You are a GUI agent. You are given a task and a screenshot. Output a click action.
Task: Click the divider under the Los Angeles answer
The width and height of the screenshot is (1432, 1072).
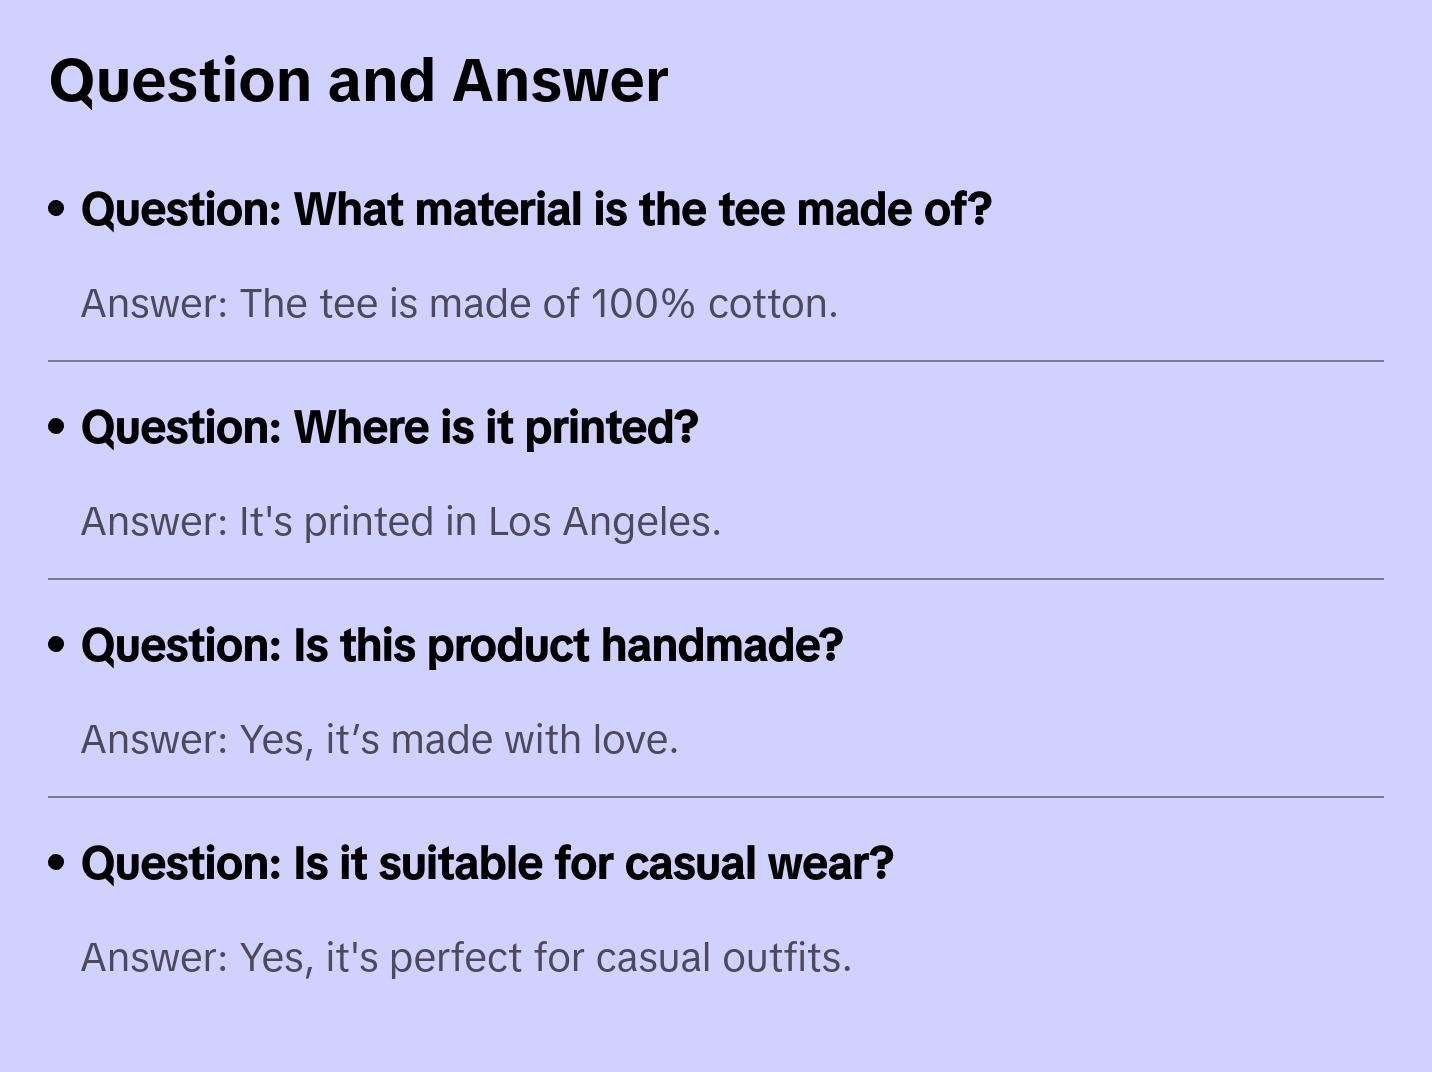point(716,579)
